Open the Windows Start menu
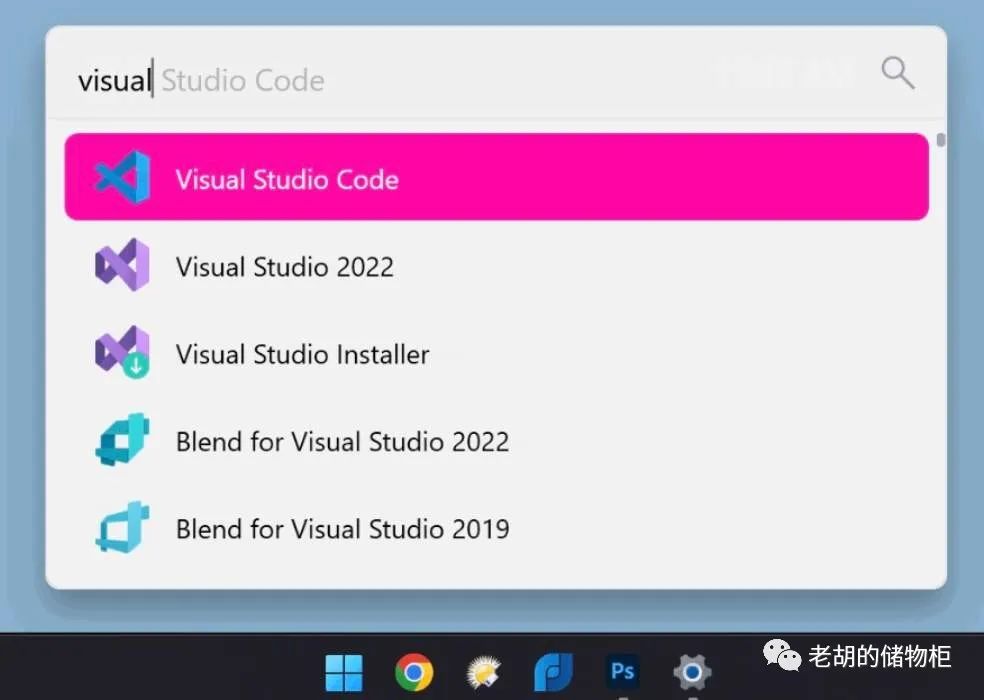 [344, 672]
